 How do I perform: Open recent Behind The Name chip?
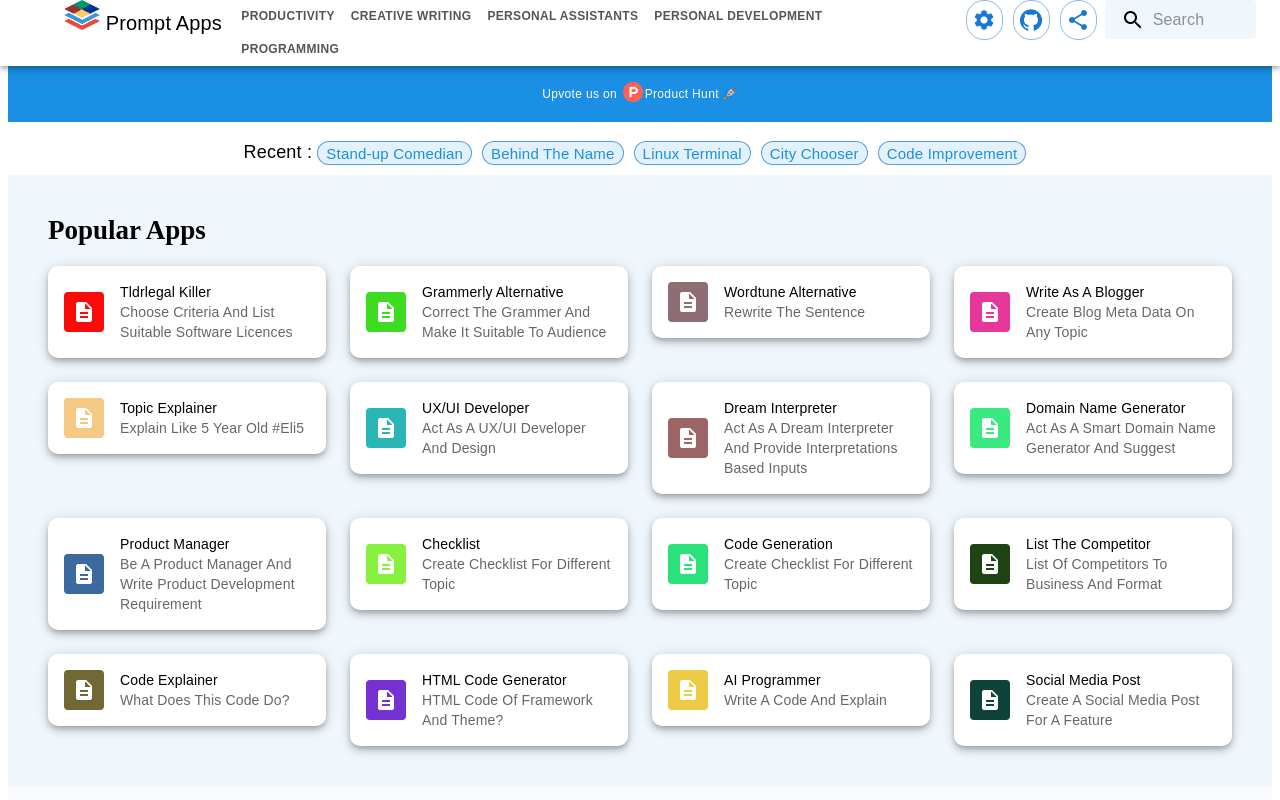(553, 153)
